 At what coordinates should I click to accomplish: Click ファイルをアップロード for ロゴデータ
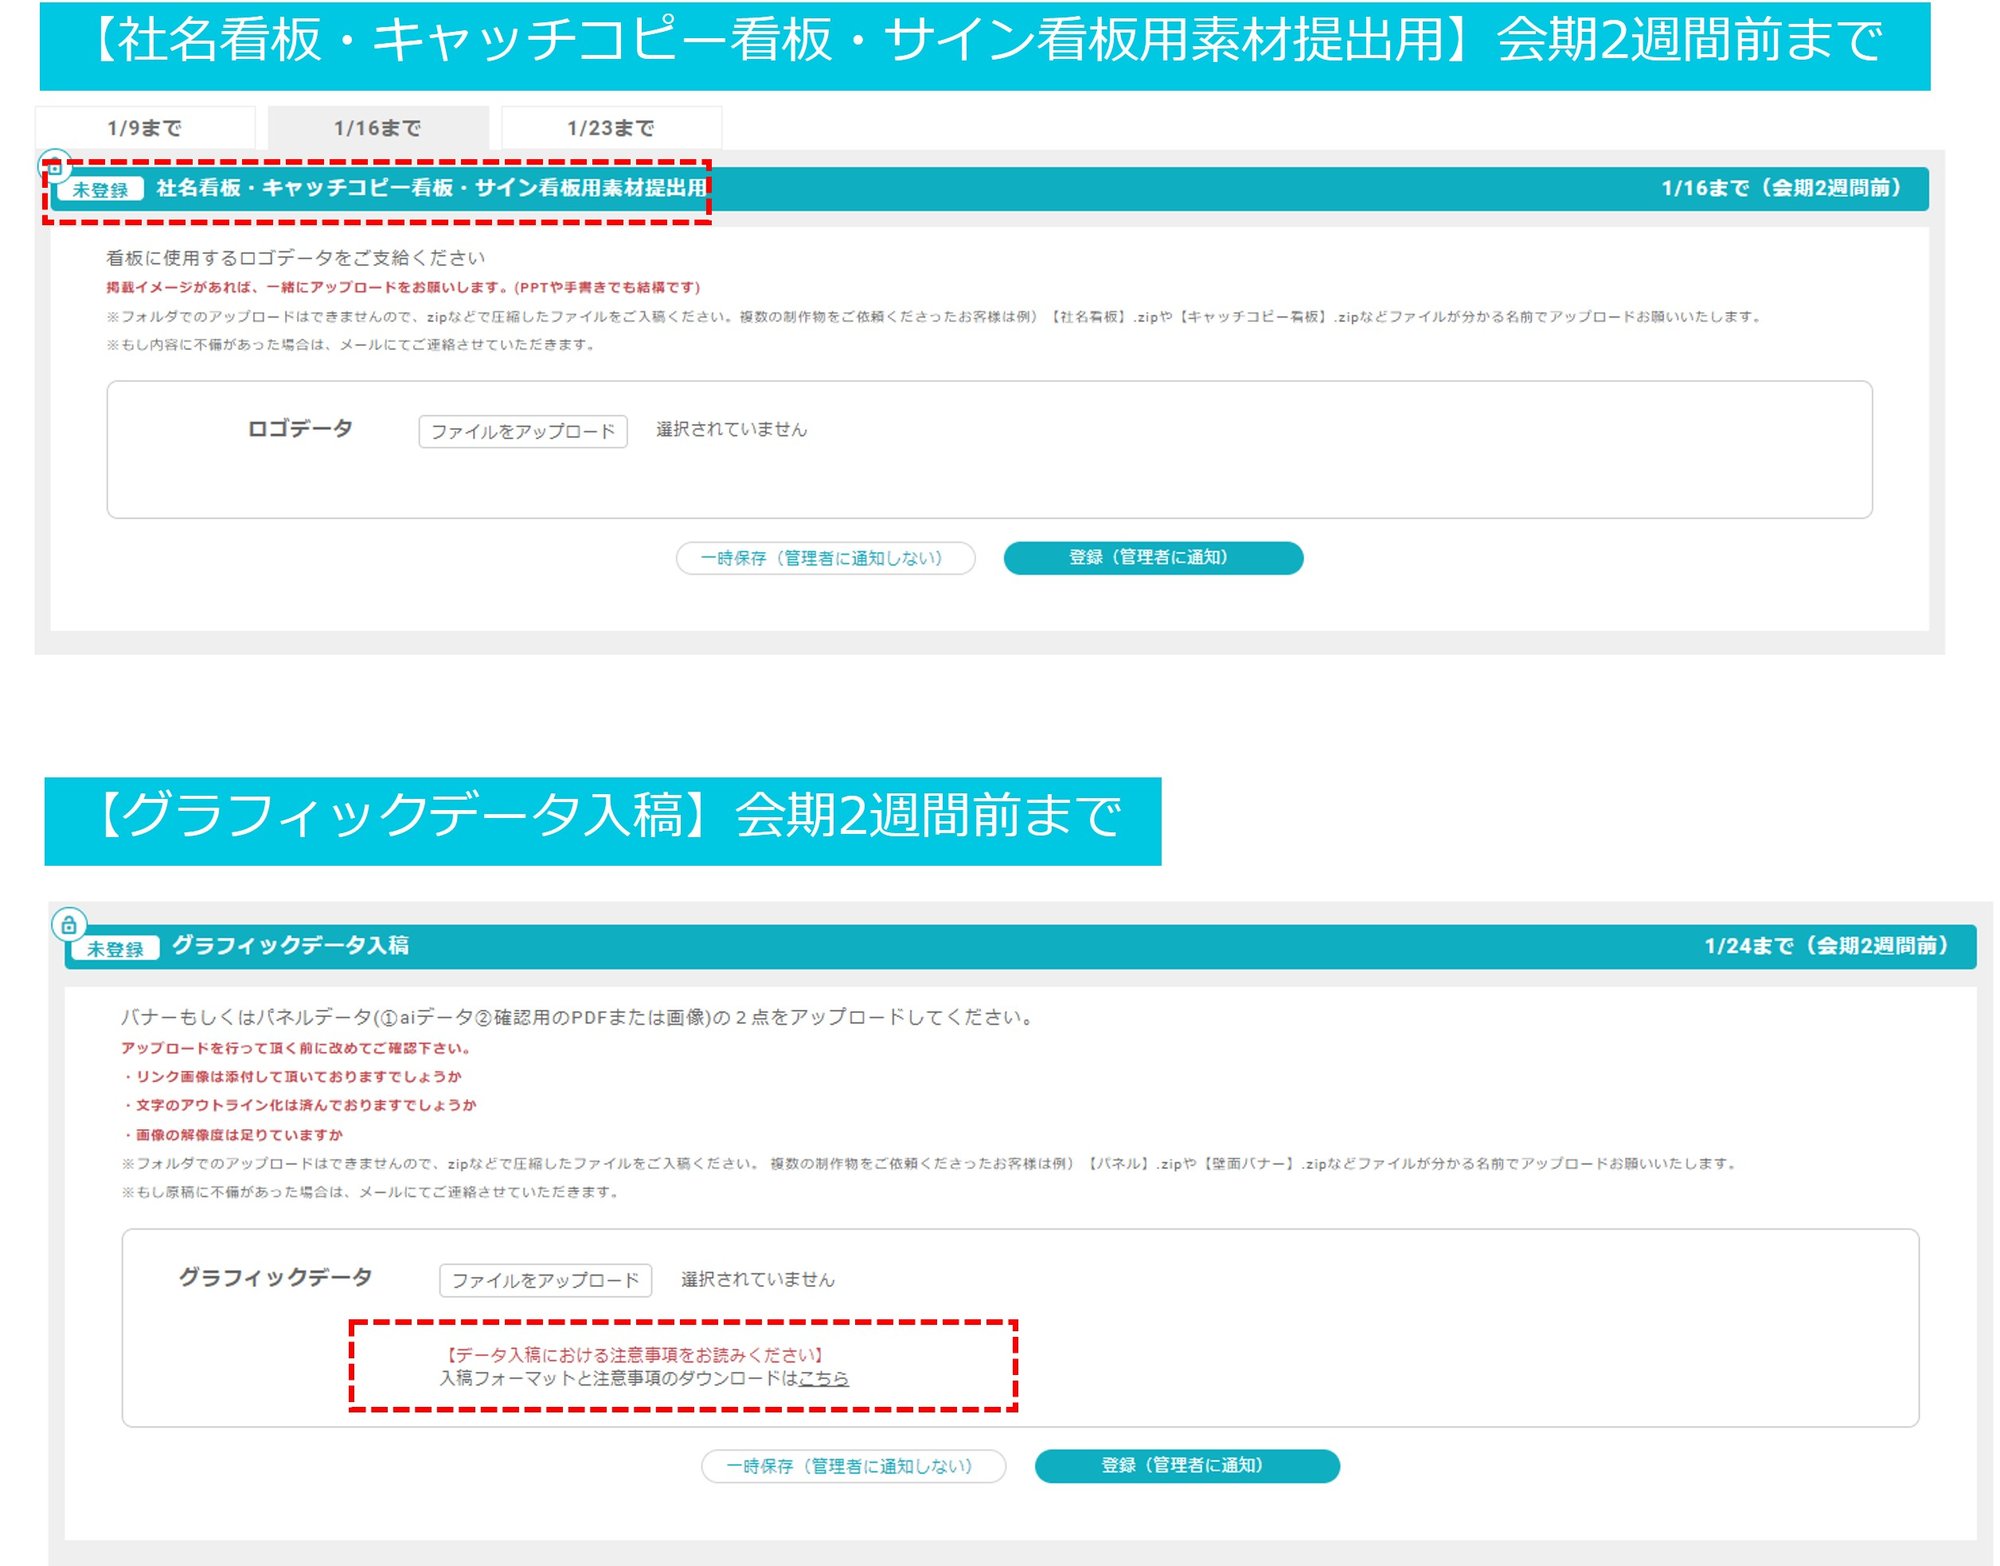[x=524, y=431]
